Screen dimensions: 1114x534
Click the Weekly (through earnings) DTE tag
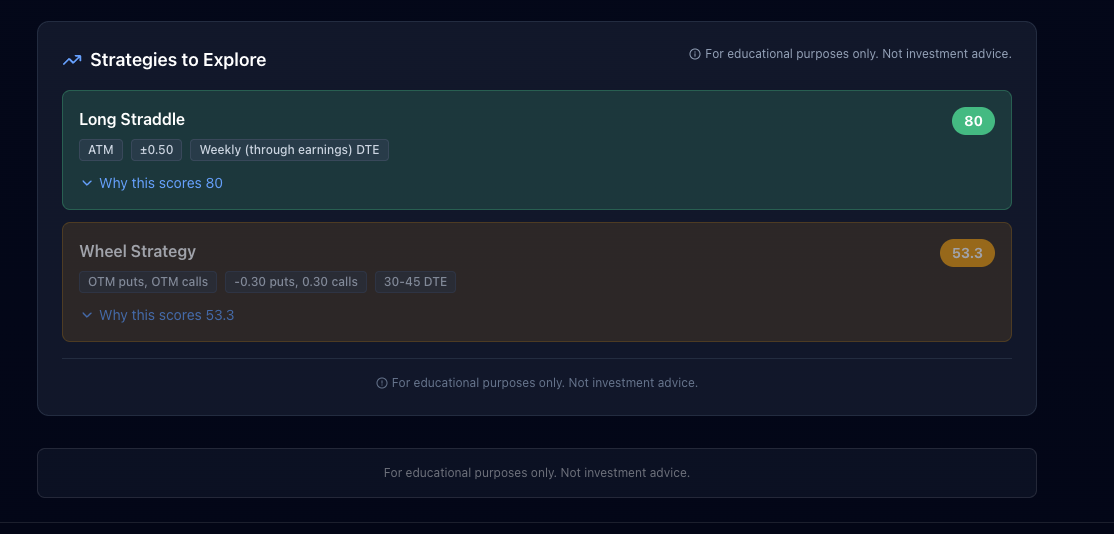point(289,150)
